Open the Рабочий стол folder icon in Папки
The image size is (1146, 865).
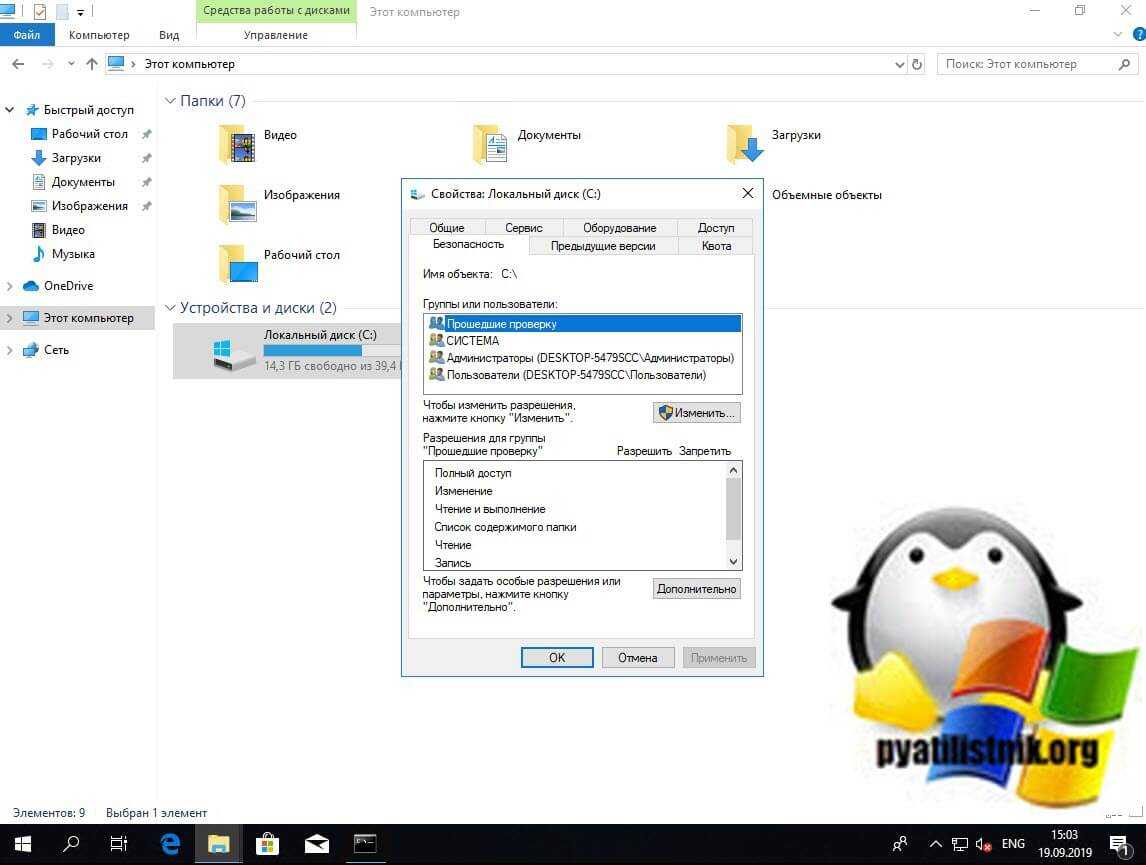tap(238, 263)
